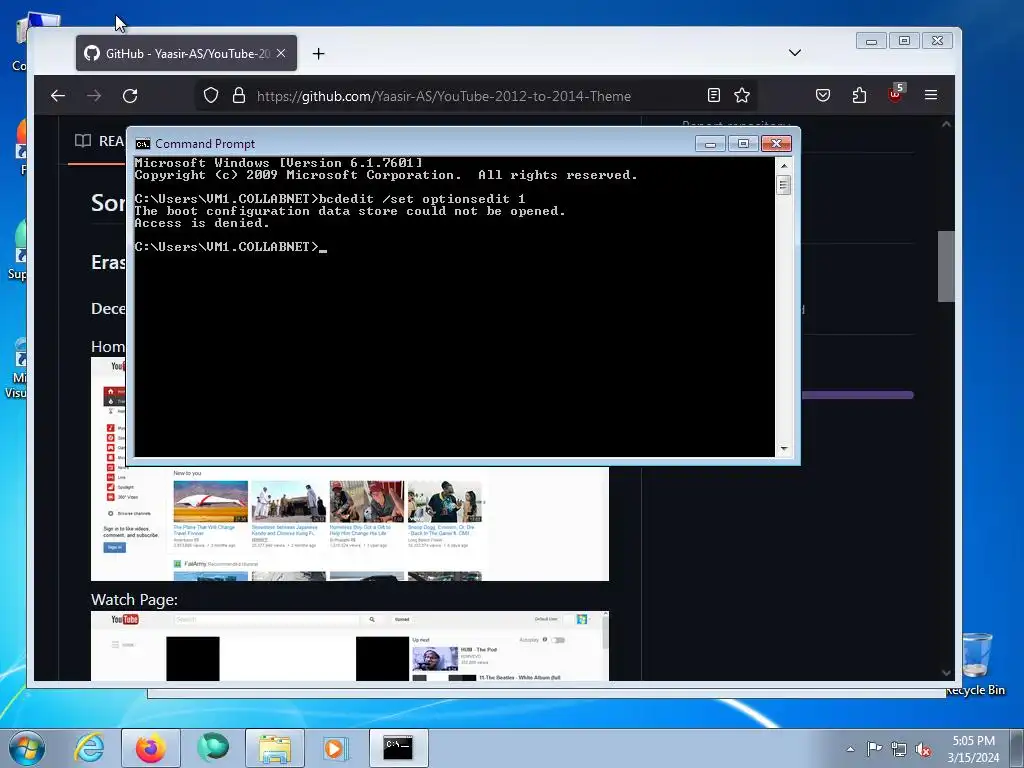
Task: Click the 'Watch Page:' heading text
Action: 134,600
